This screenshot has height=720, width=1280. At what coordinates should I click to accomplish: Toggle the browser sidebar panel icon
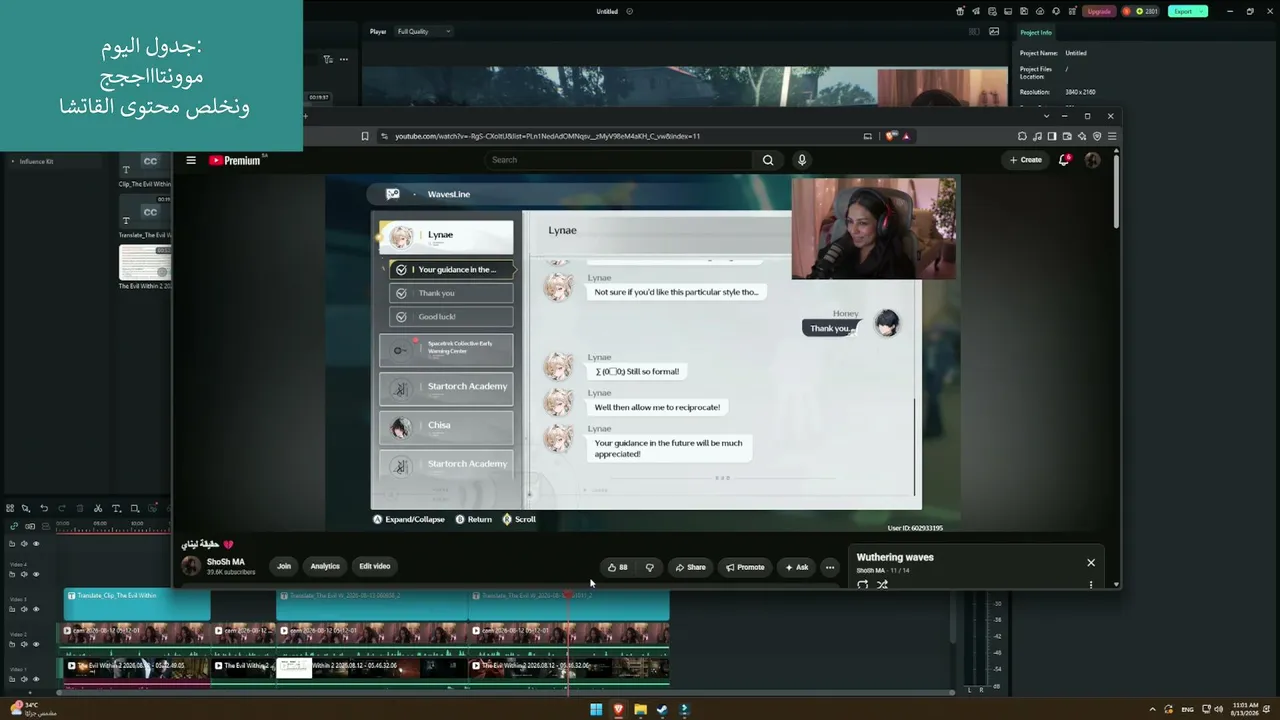tap(1052, 136)
